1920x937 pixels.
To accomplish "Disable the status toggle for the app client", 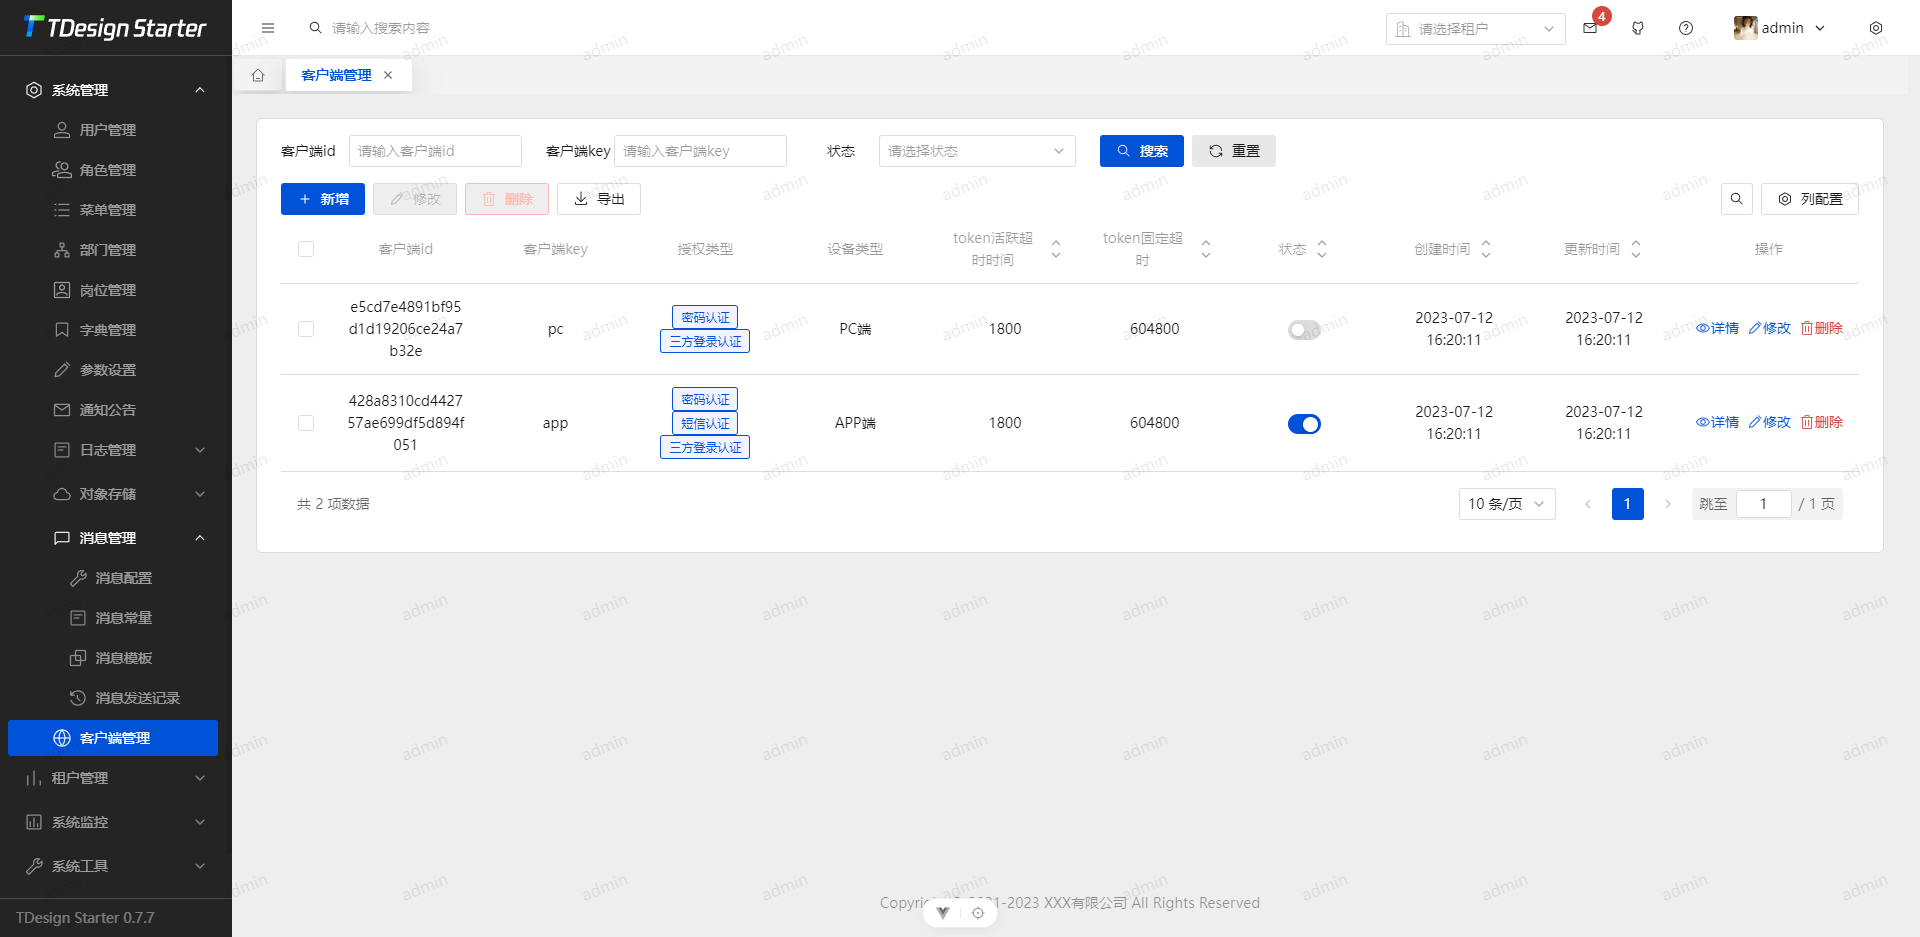I will pos(1304,423).
